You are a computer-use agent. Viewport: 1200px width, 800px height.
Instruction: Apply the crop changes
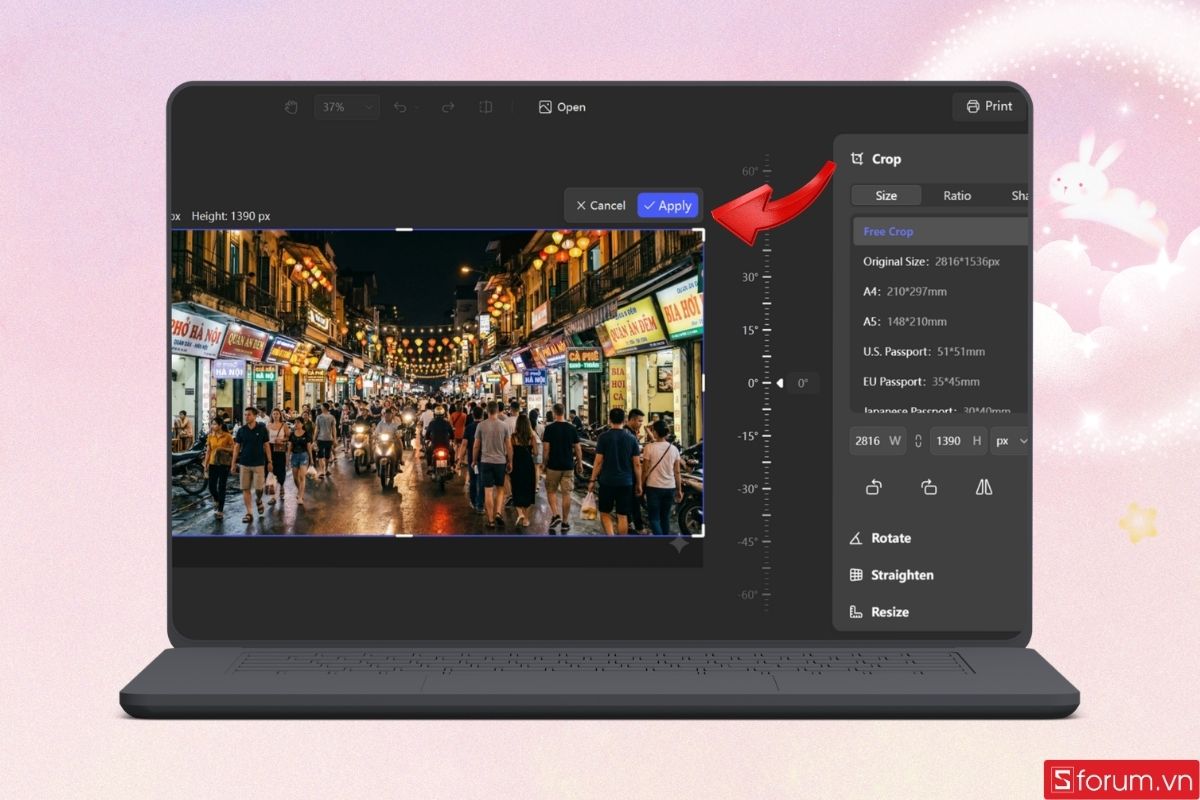(668, 205)
